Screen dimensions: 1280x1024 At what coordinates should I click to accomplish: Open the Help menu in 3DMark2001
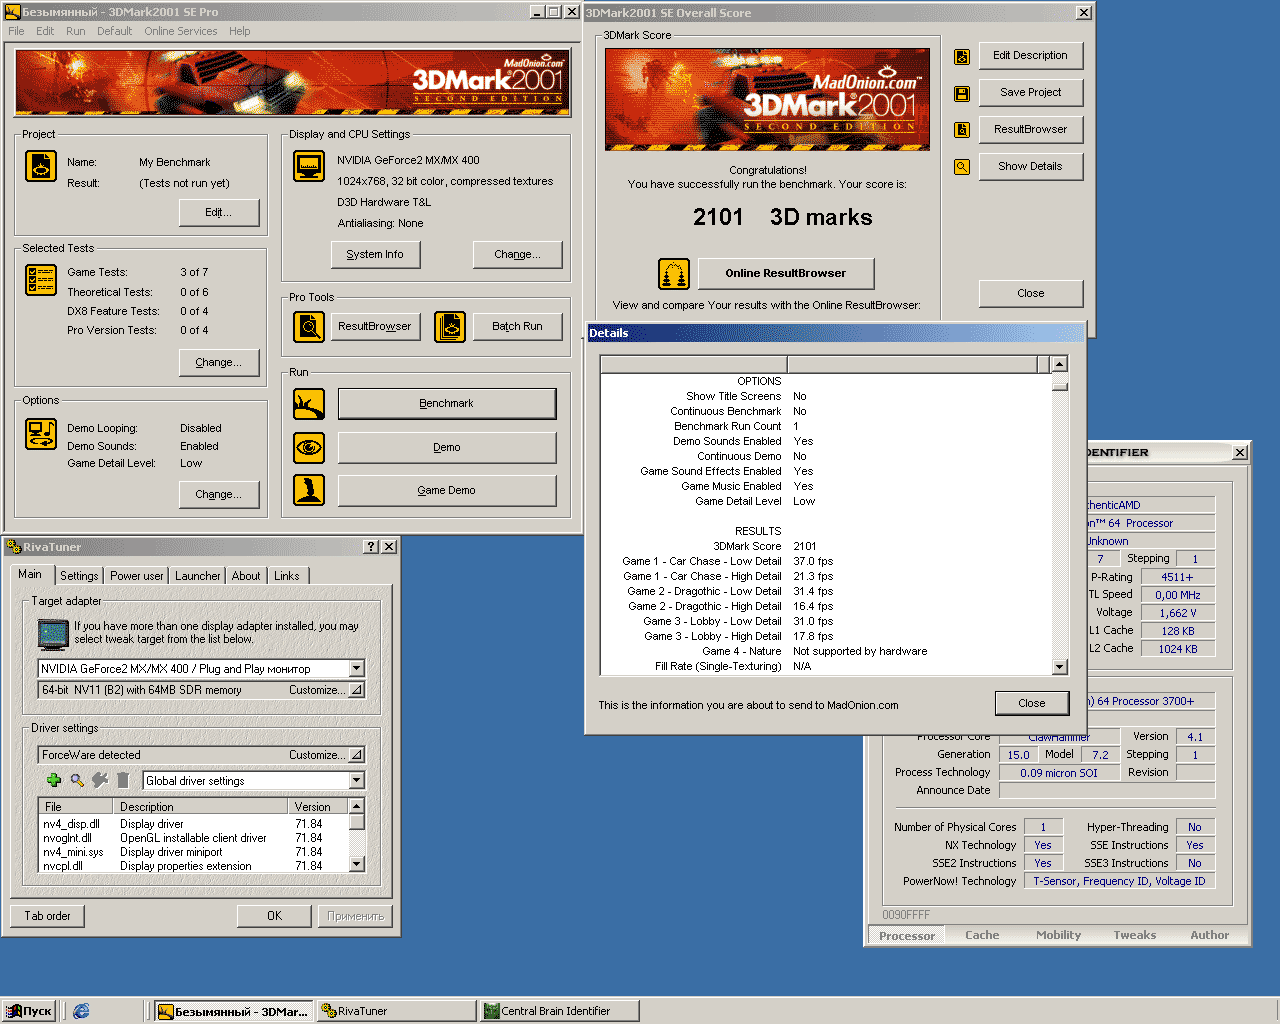click(239, 31)
